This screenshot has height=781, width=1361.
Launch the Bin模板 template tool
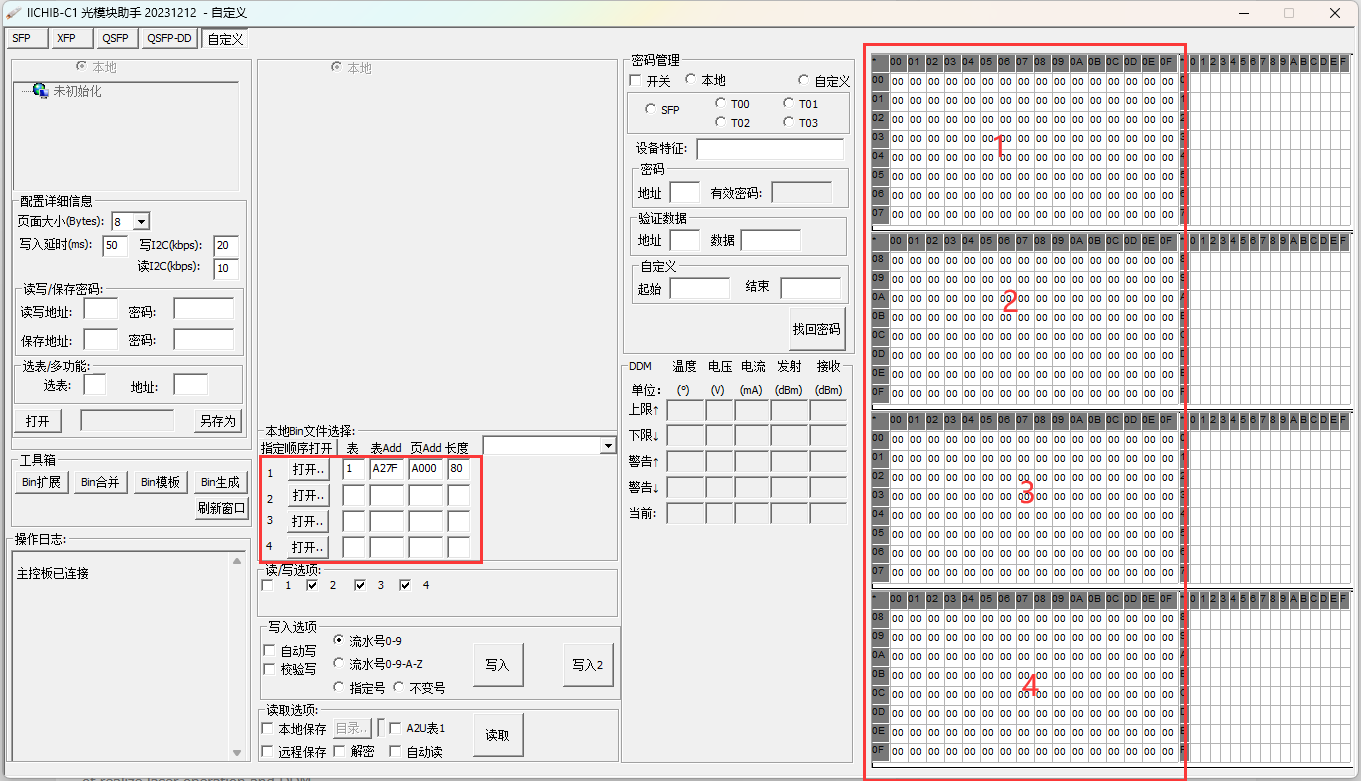160,482
